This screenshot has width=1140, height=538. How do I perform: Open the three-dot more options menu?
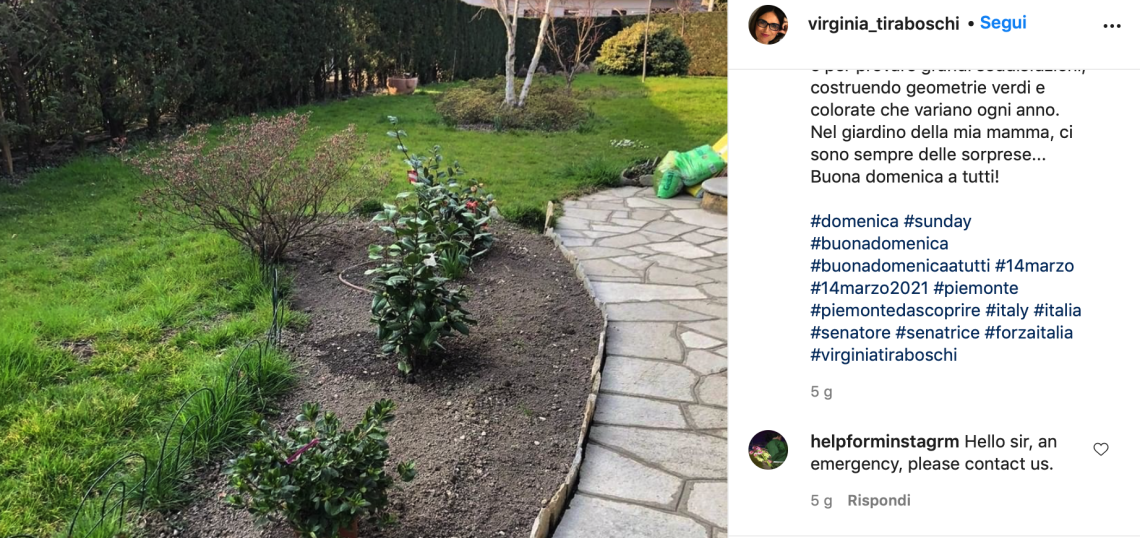(1112, 26)
